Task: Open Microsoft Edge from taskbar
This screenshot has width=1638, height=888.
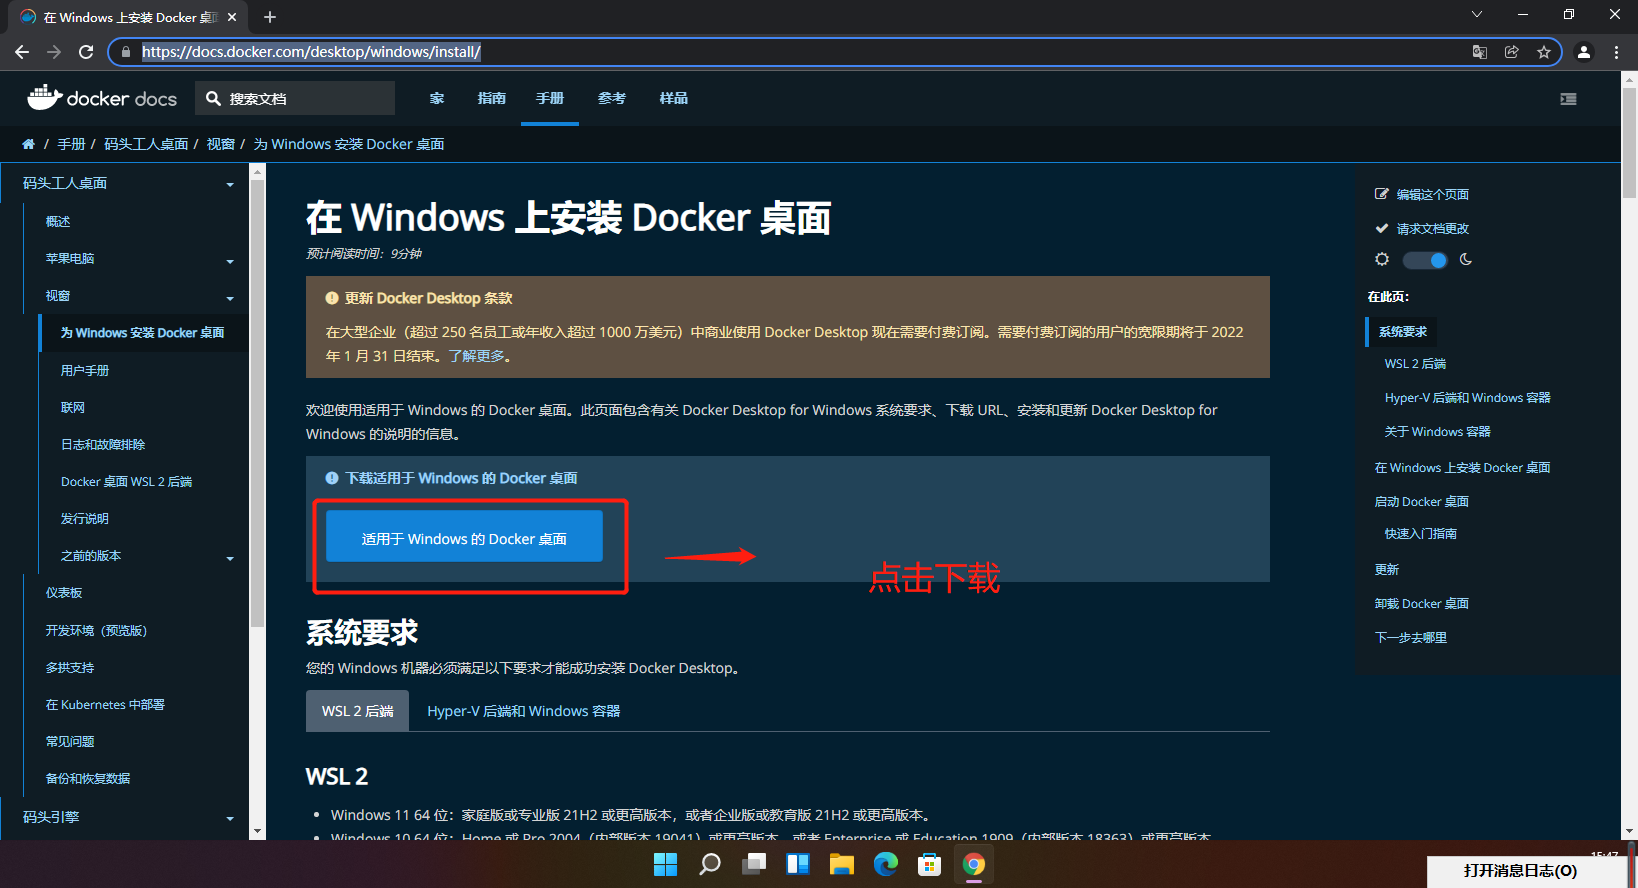Action: tap(886, 864)
